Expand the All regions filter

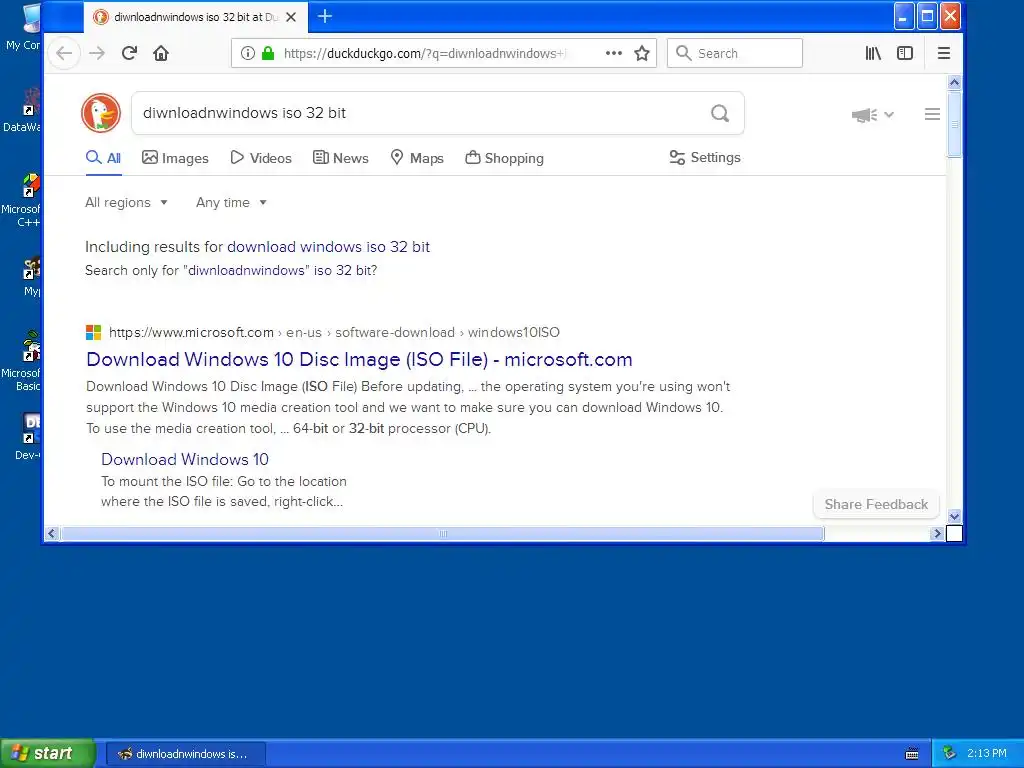[126, 202]
